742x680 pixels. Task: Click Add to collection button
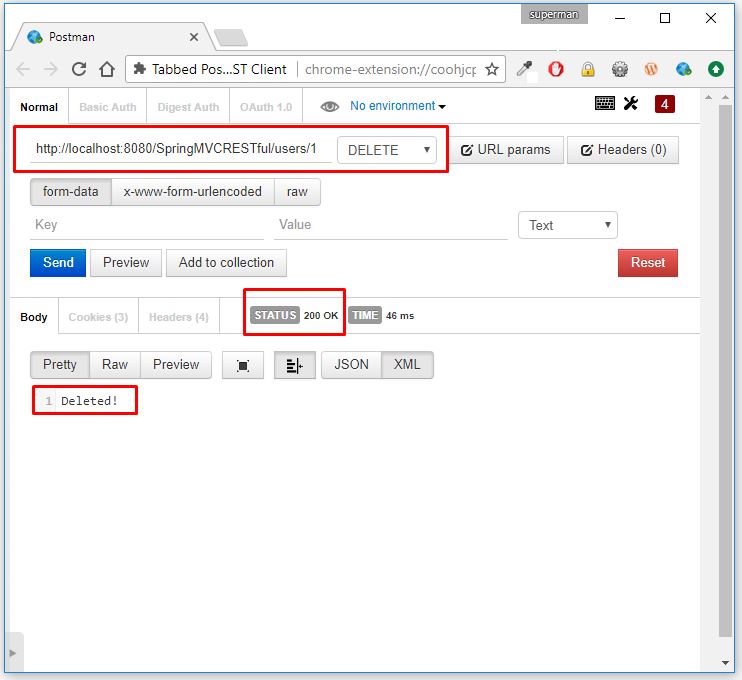coord(226,263)
